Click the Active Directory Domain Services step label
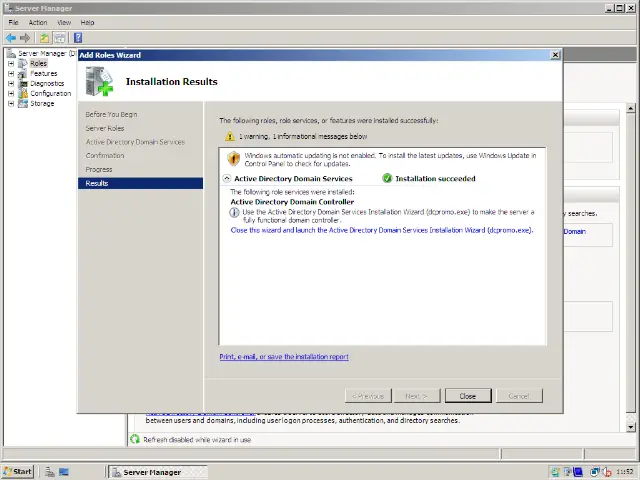 tap(135, 142)
